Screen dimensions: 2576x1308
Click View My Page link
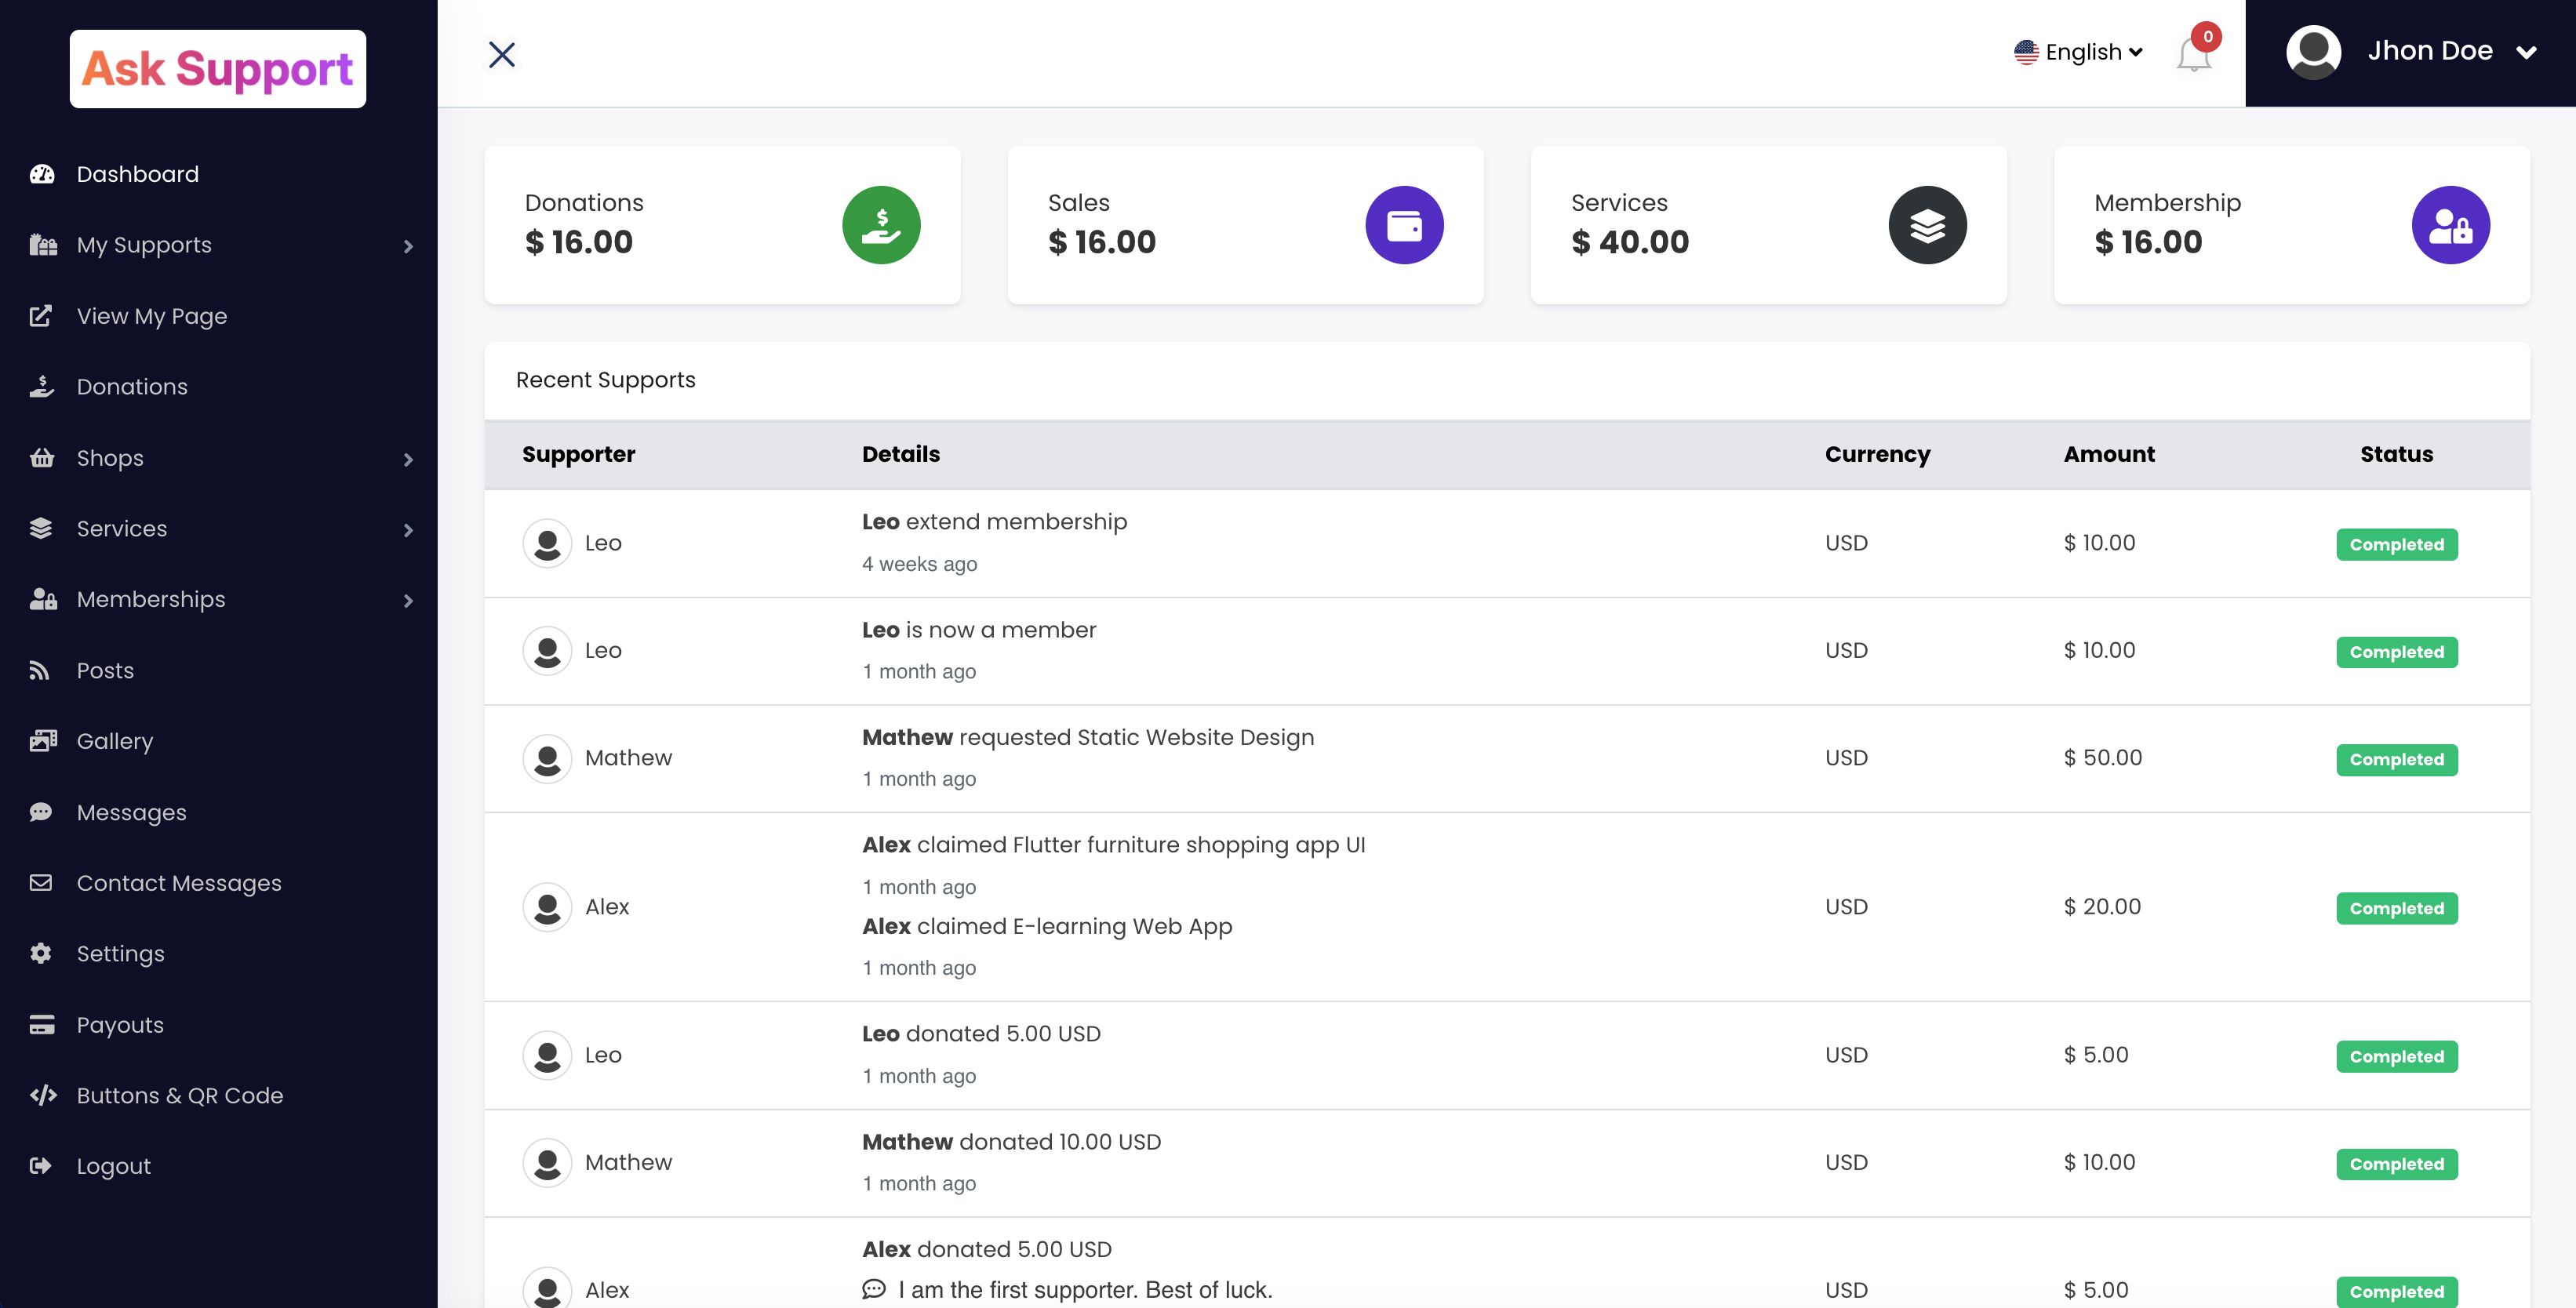[x=152, y=316]
